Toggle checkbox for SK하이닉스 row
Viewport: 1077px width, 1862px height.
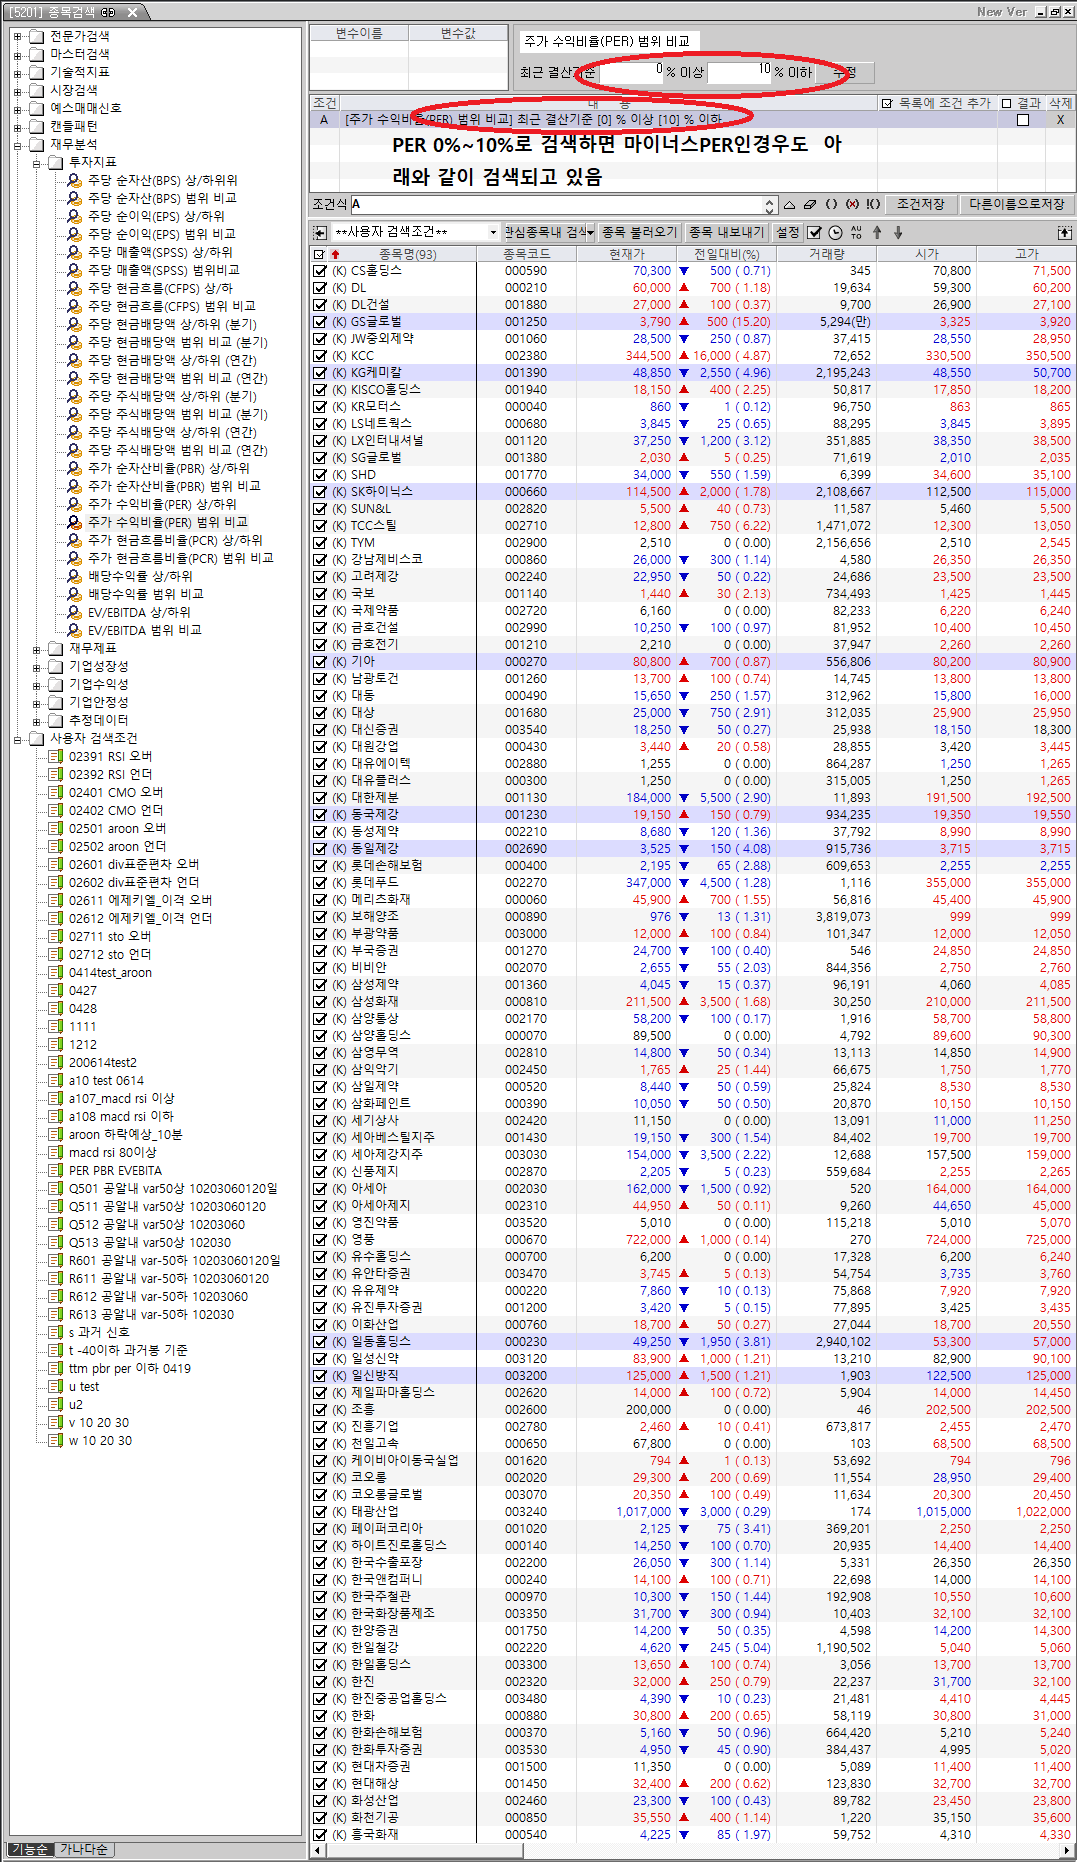coord(320,492)
